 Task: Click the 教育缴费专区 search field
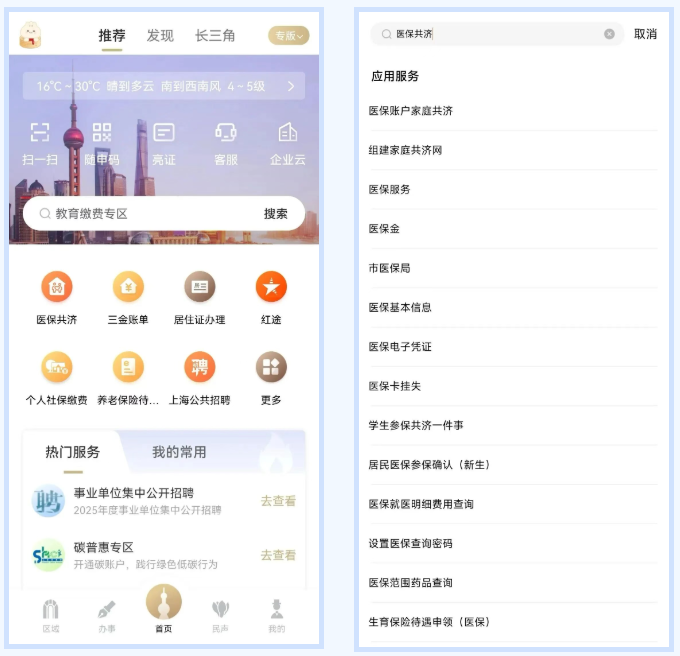tap(140, 213)
